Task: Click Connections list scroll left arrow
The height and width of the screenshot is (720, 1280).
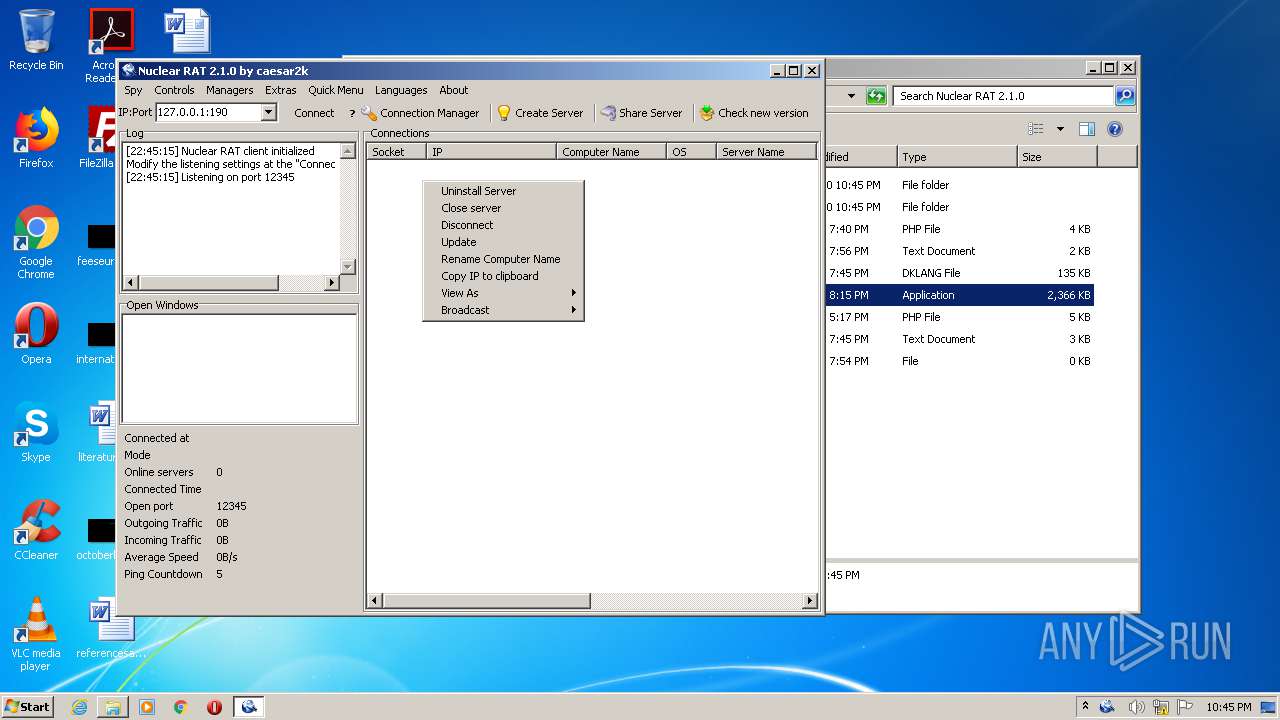Action: (375, 601)
